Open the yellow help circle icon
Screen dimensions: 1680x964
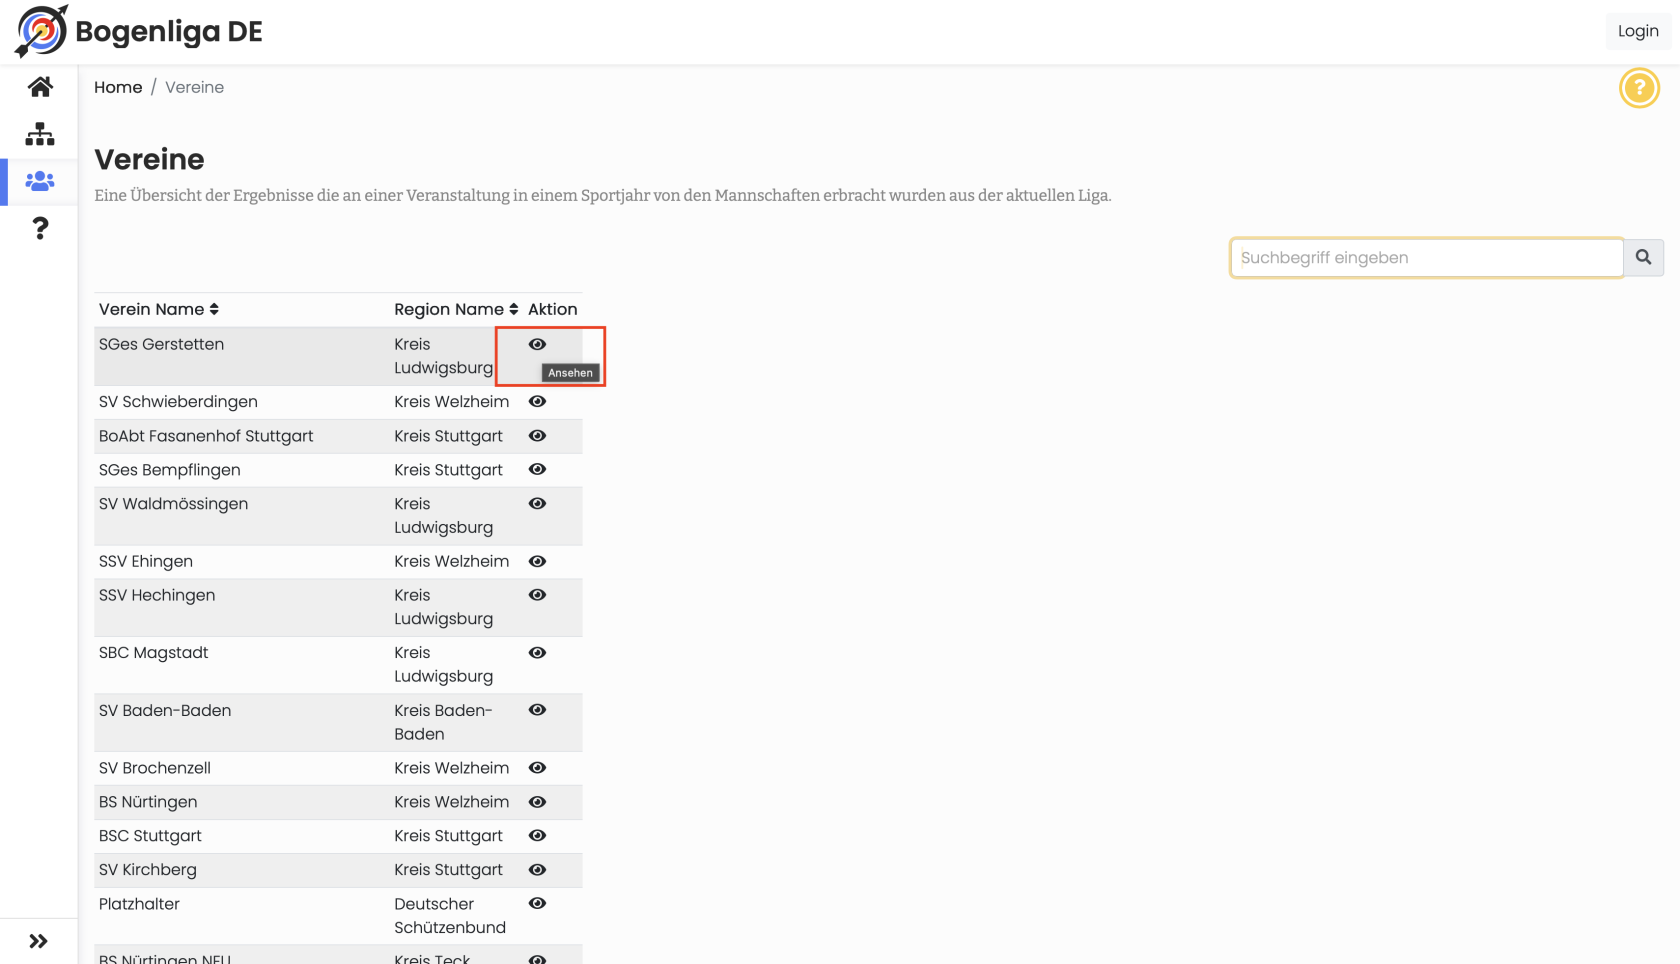pos(1639,88)
